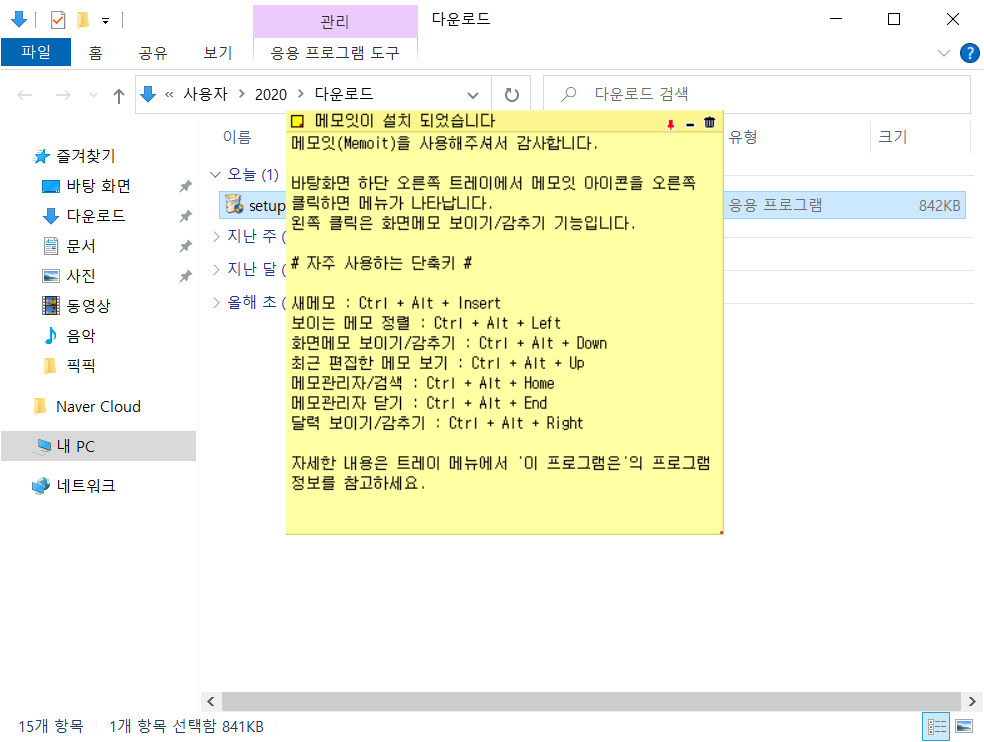Screen dimensions: 984x742
Task: Go forward with the right arrow
Action: point(63,95)
